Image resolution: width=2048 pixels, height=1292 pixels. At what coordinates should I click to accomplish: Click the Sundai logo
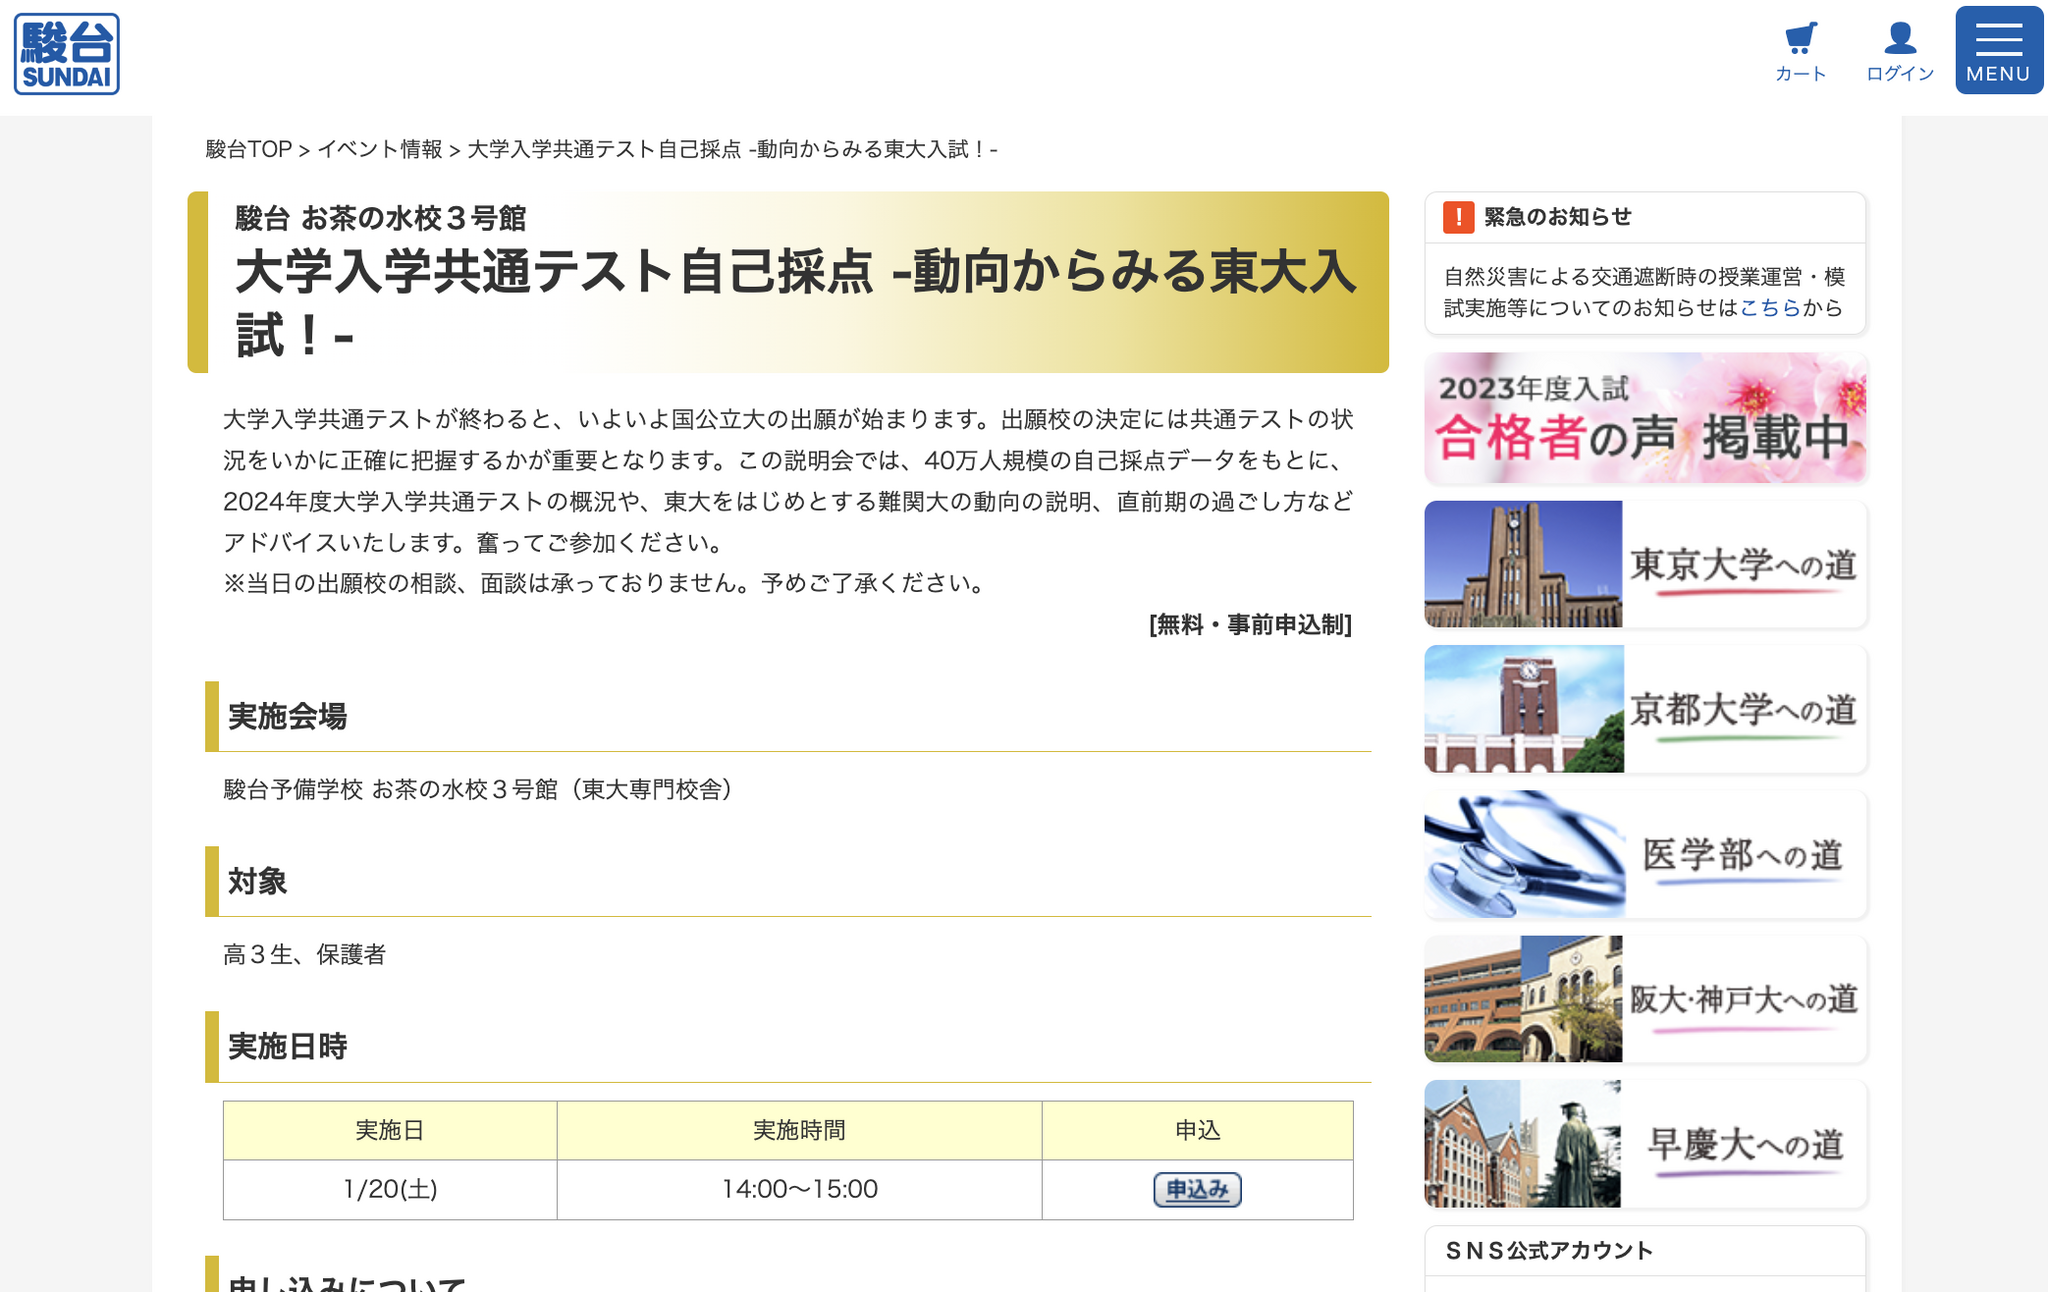tap(67, 54)
